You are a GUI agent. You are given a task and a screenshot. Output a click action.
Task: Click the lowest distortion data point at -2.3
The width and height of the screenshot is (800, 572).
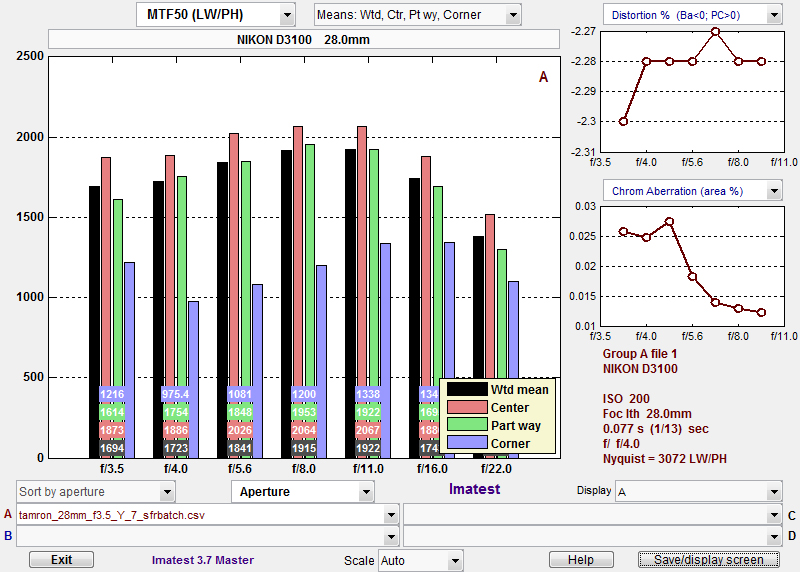623,121
